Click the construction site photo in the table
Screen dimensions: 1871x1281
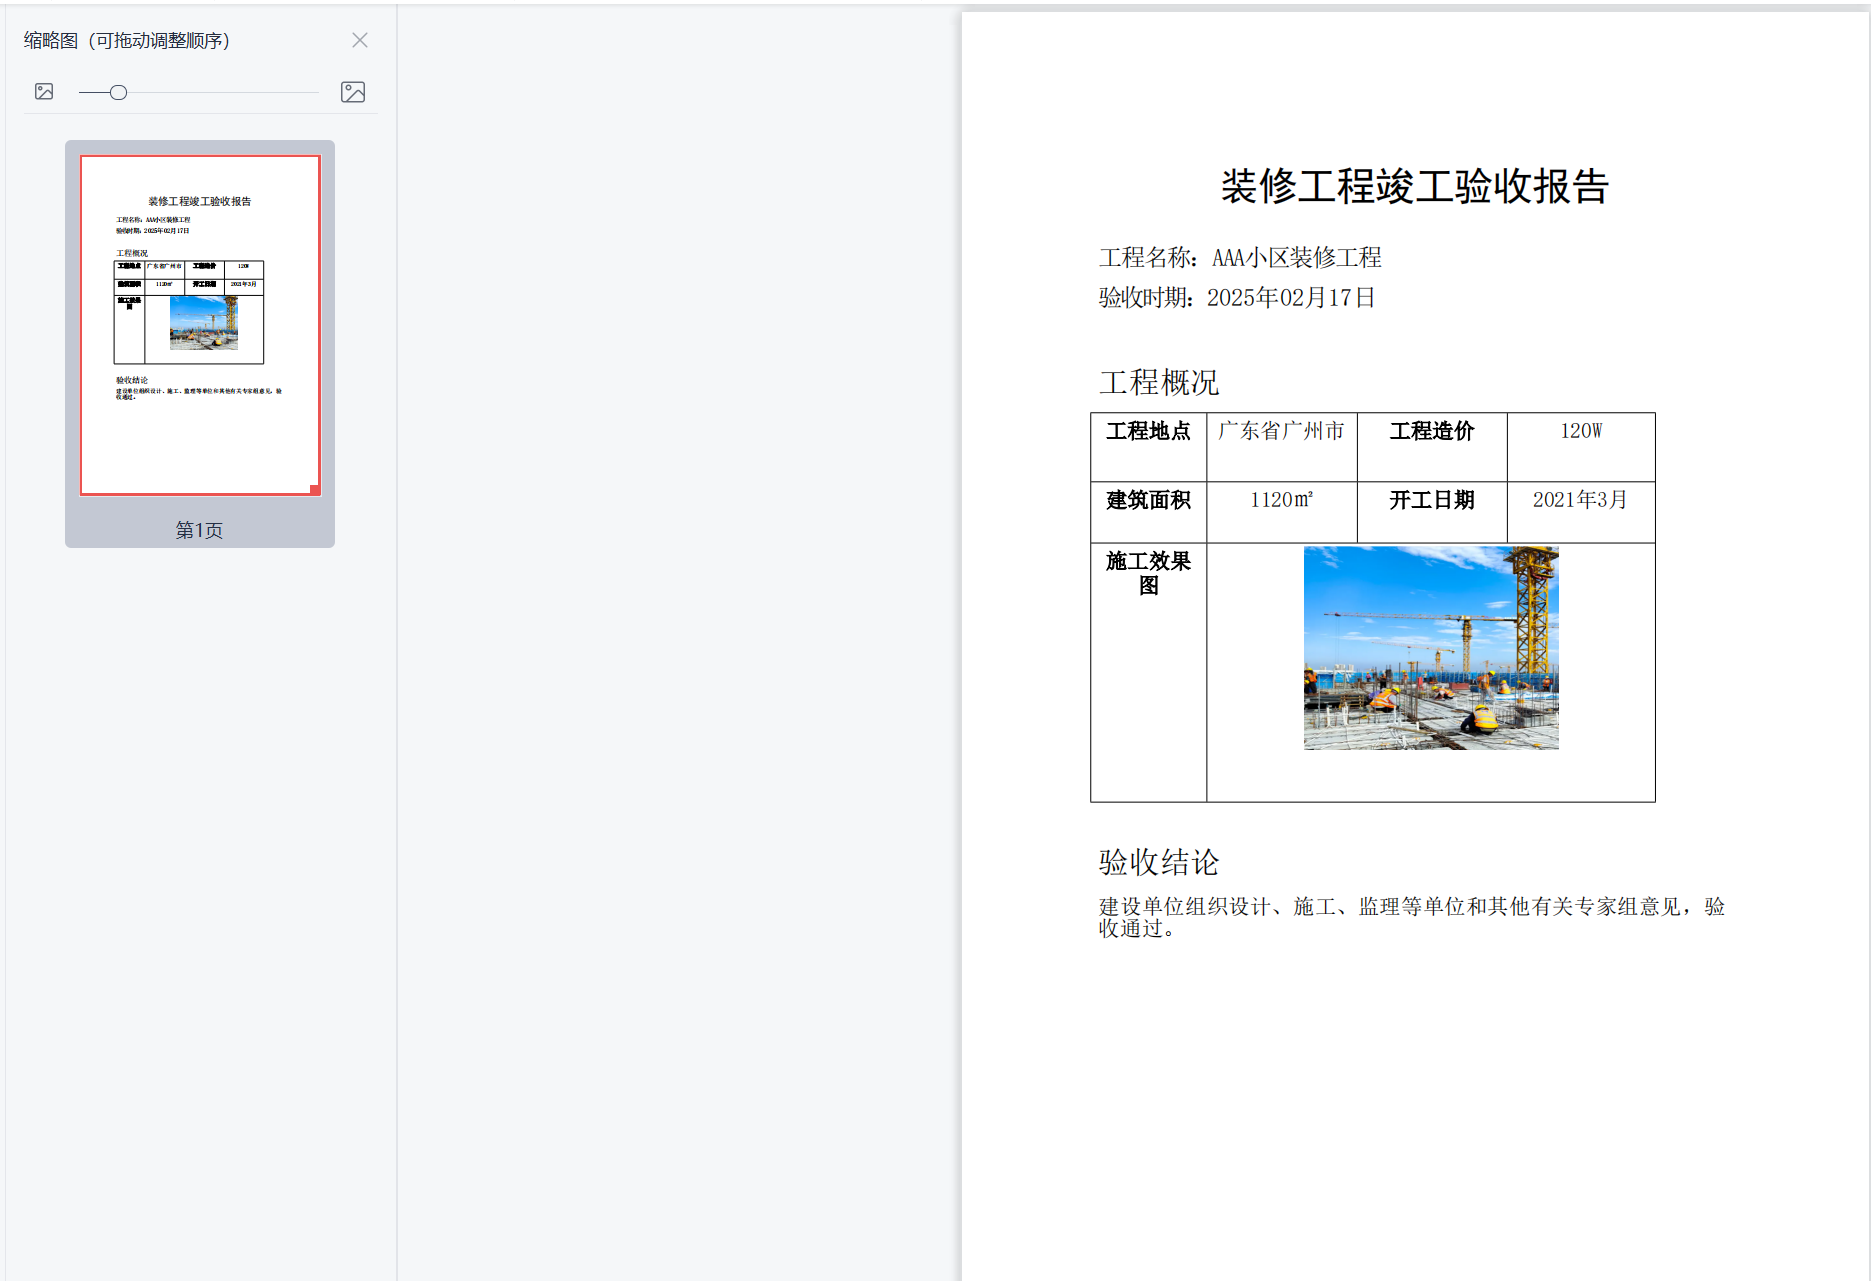point(1430,647)
